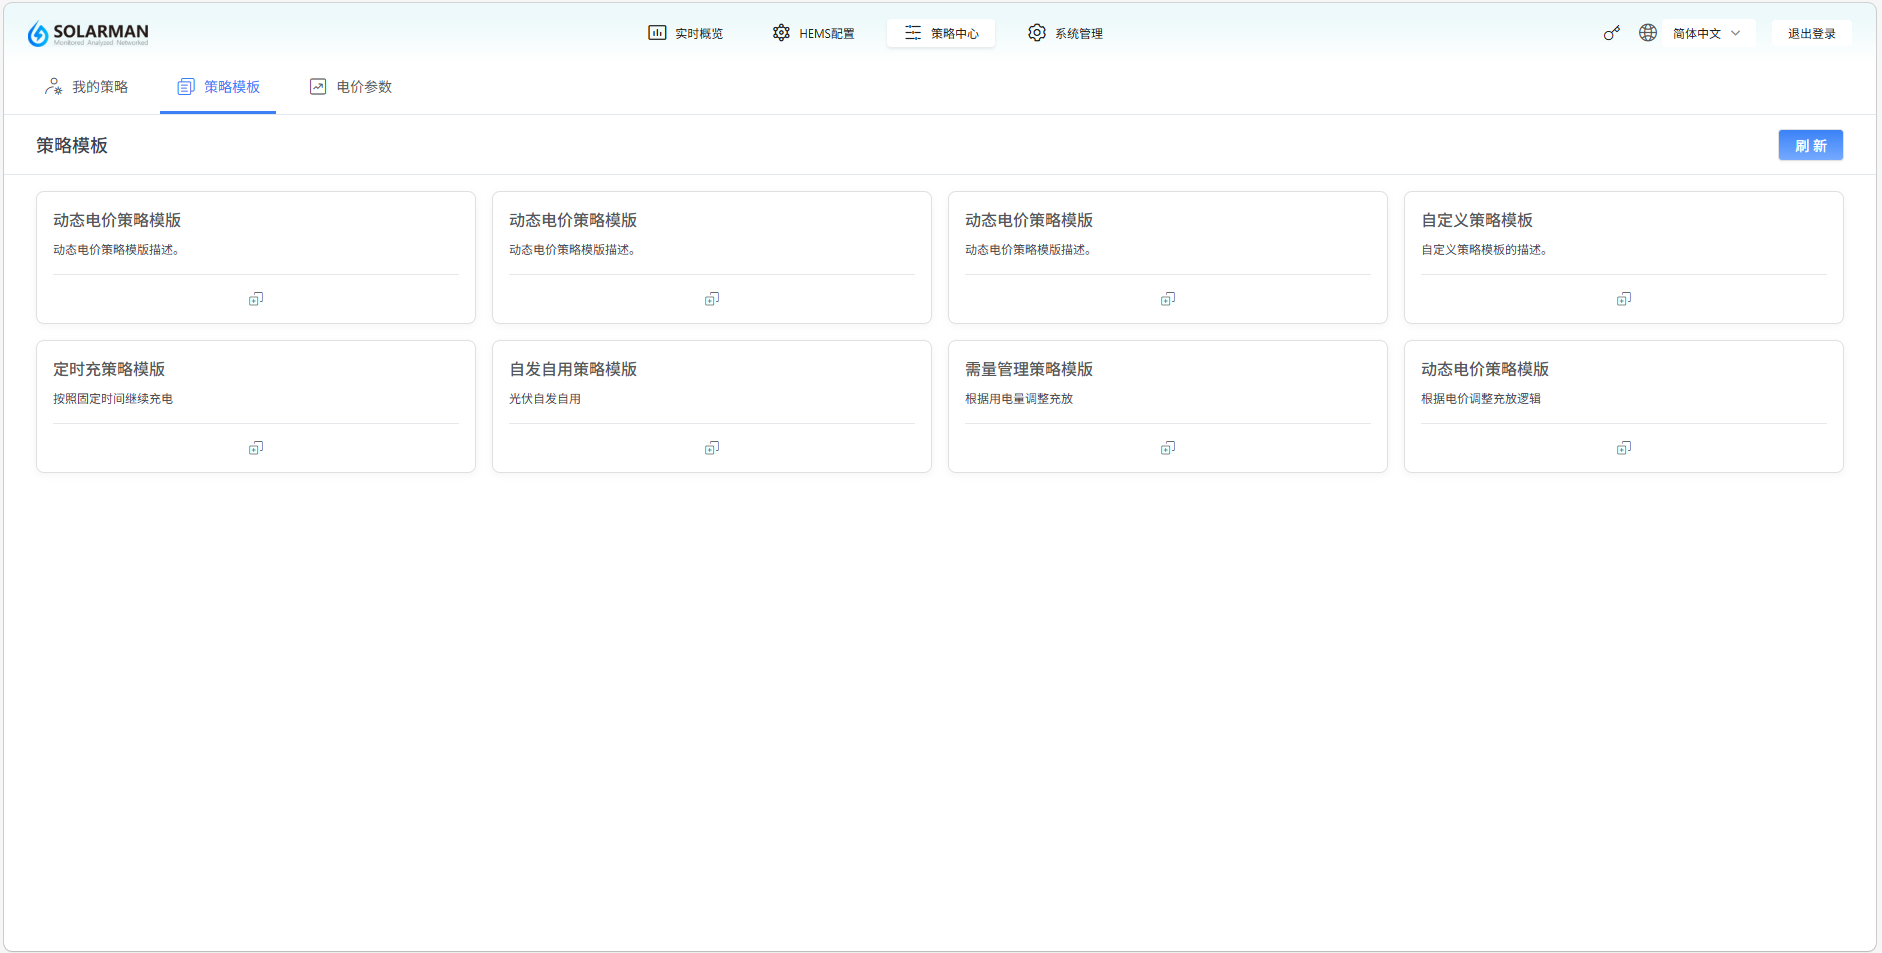Select 策略中心 in the top navigation
The width and height of the screenshot is (1882, 953).
coord(941,33)
